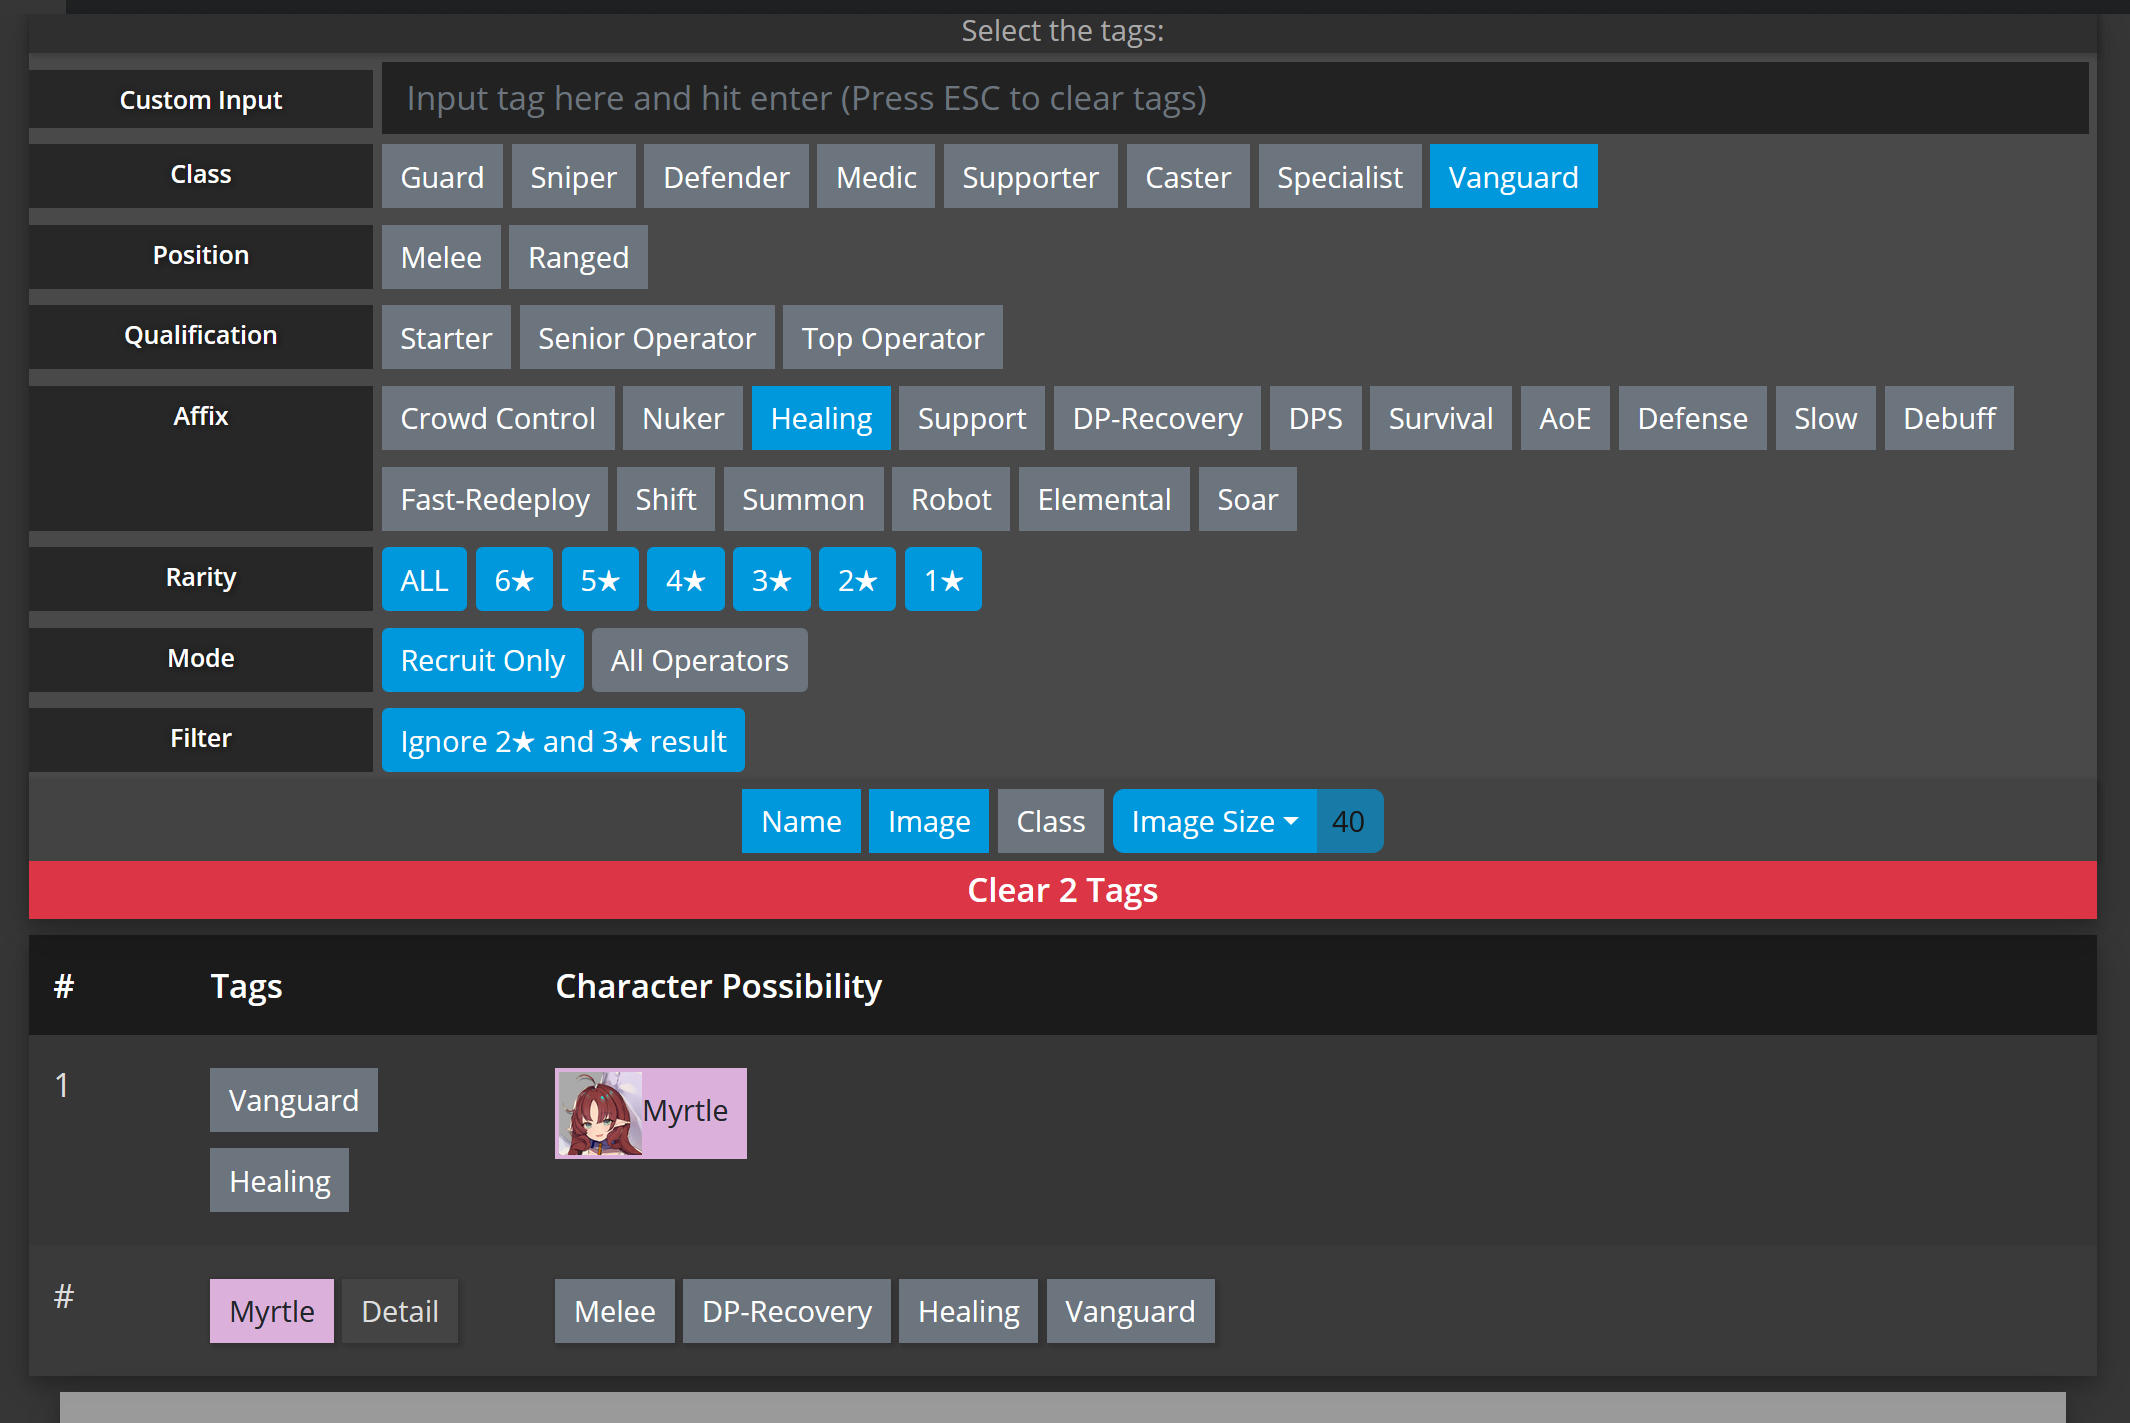Open the Image Size dropdown
The height and width of the screenshot is (1423, 2130).
point(1213,822)
